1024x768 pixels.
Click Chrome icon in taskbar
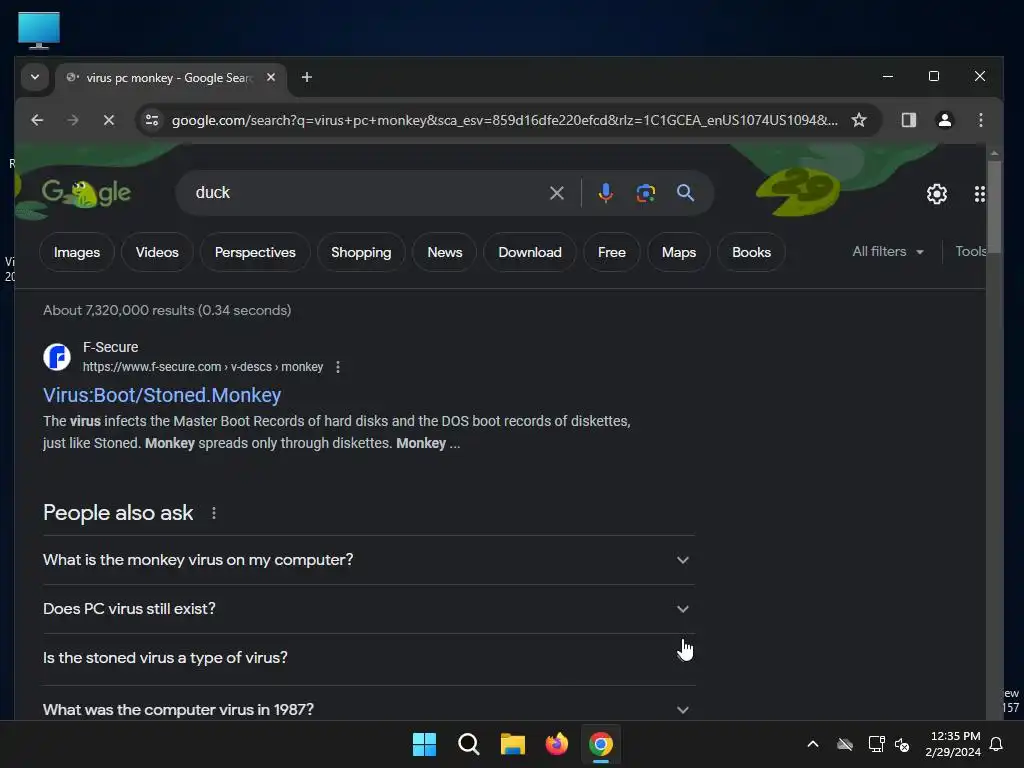tap(601, 744)
